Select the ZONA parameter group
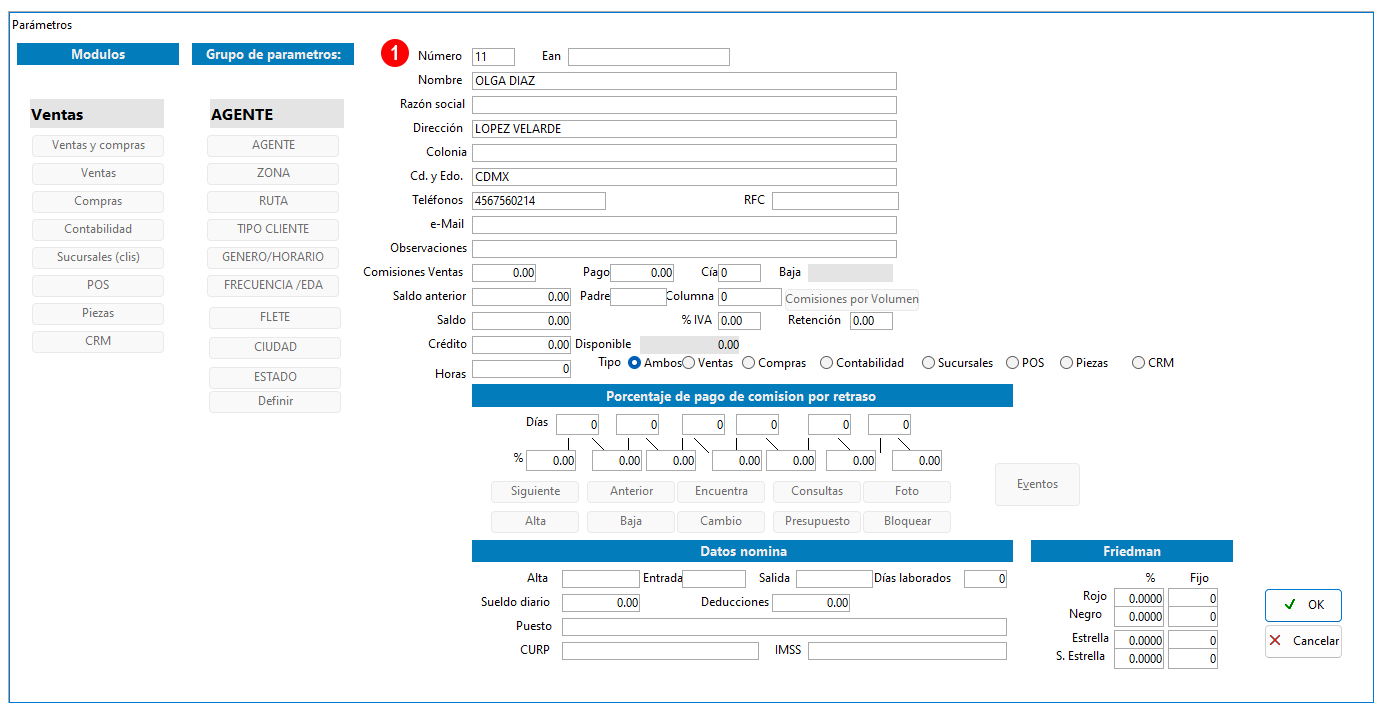Viewport: 1380px width, 709px height. [273, 174]
